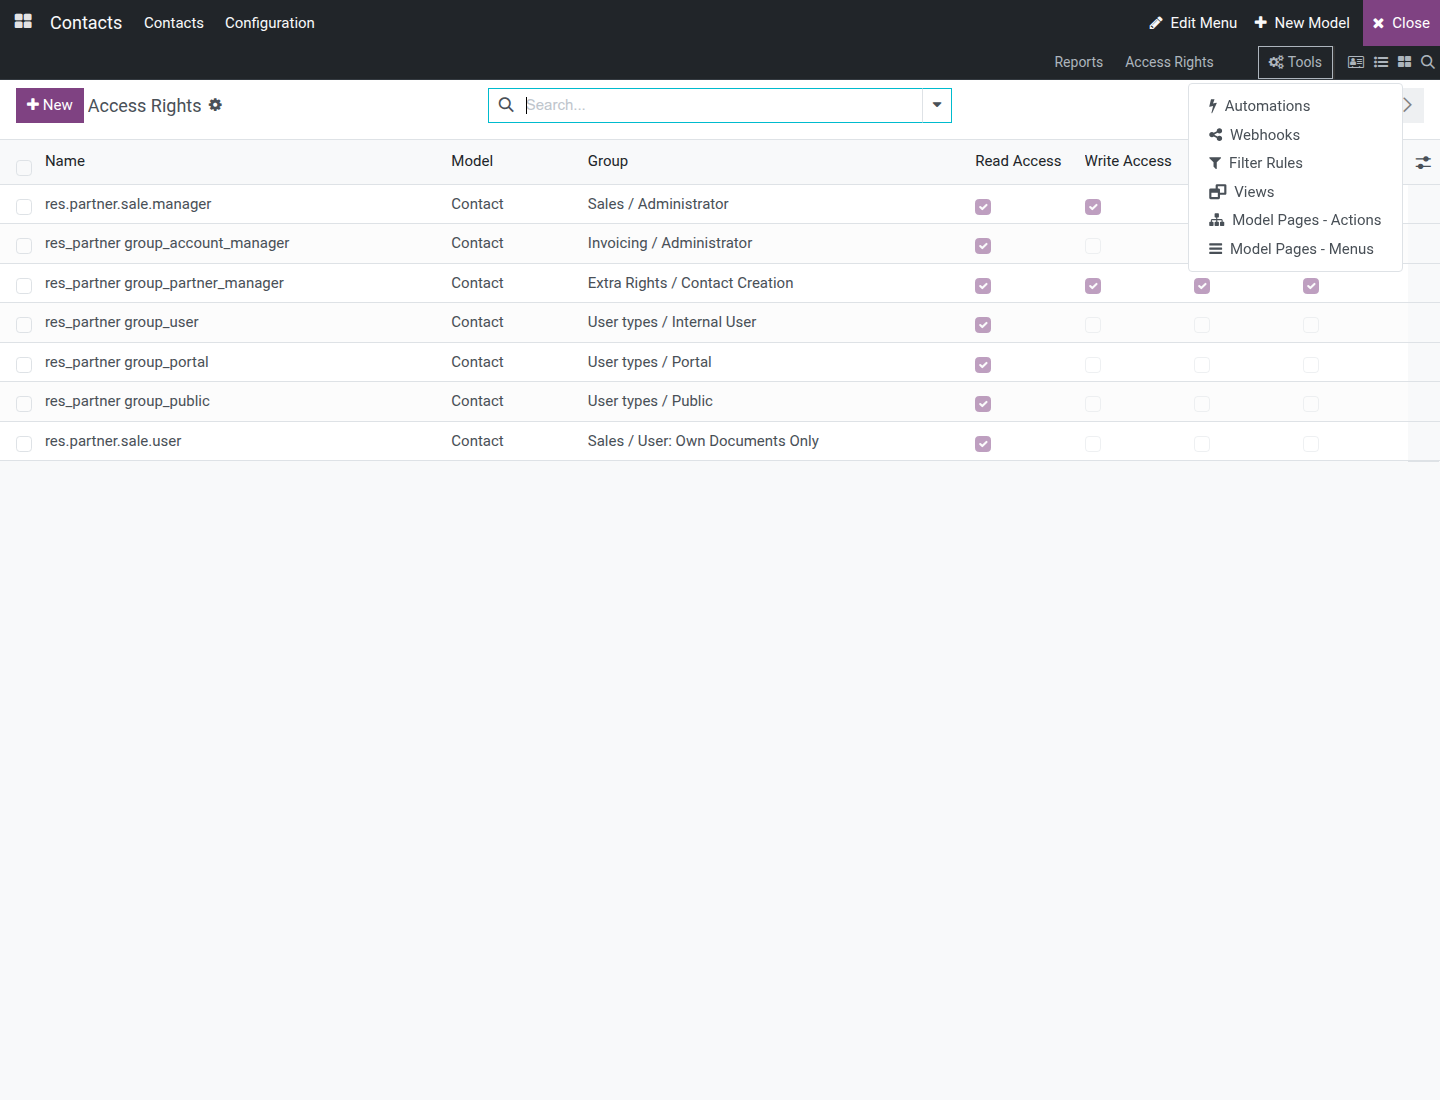Click group Invoicing / Administrator cell
The width and height of the screenshot is (1440, 1100).
click(x=670, y=243)
